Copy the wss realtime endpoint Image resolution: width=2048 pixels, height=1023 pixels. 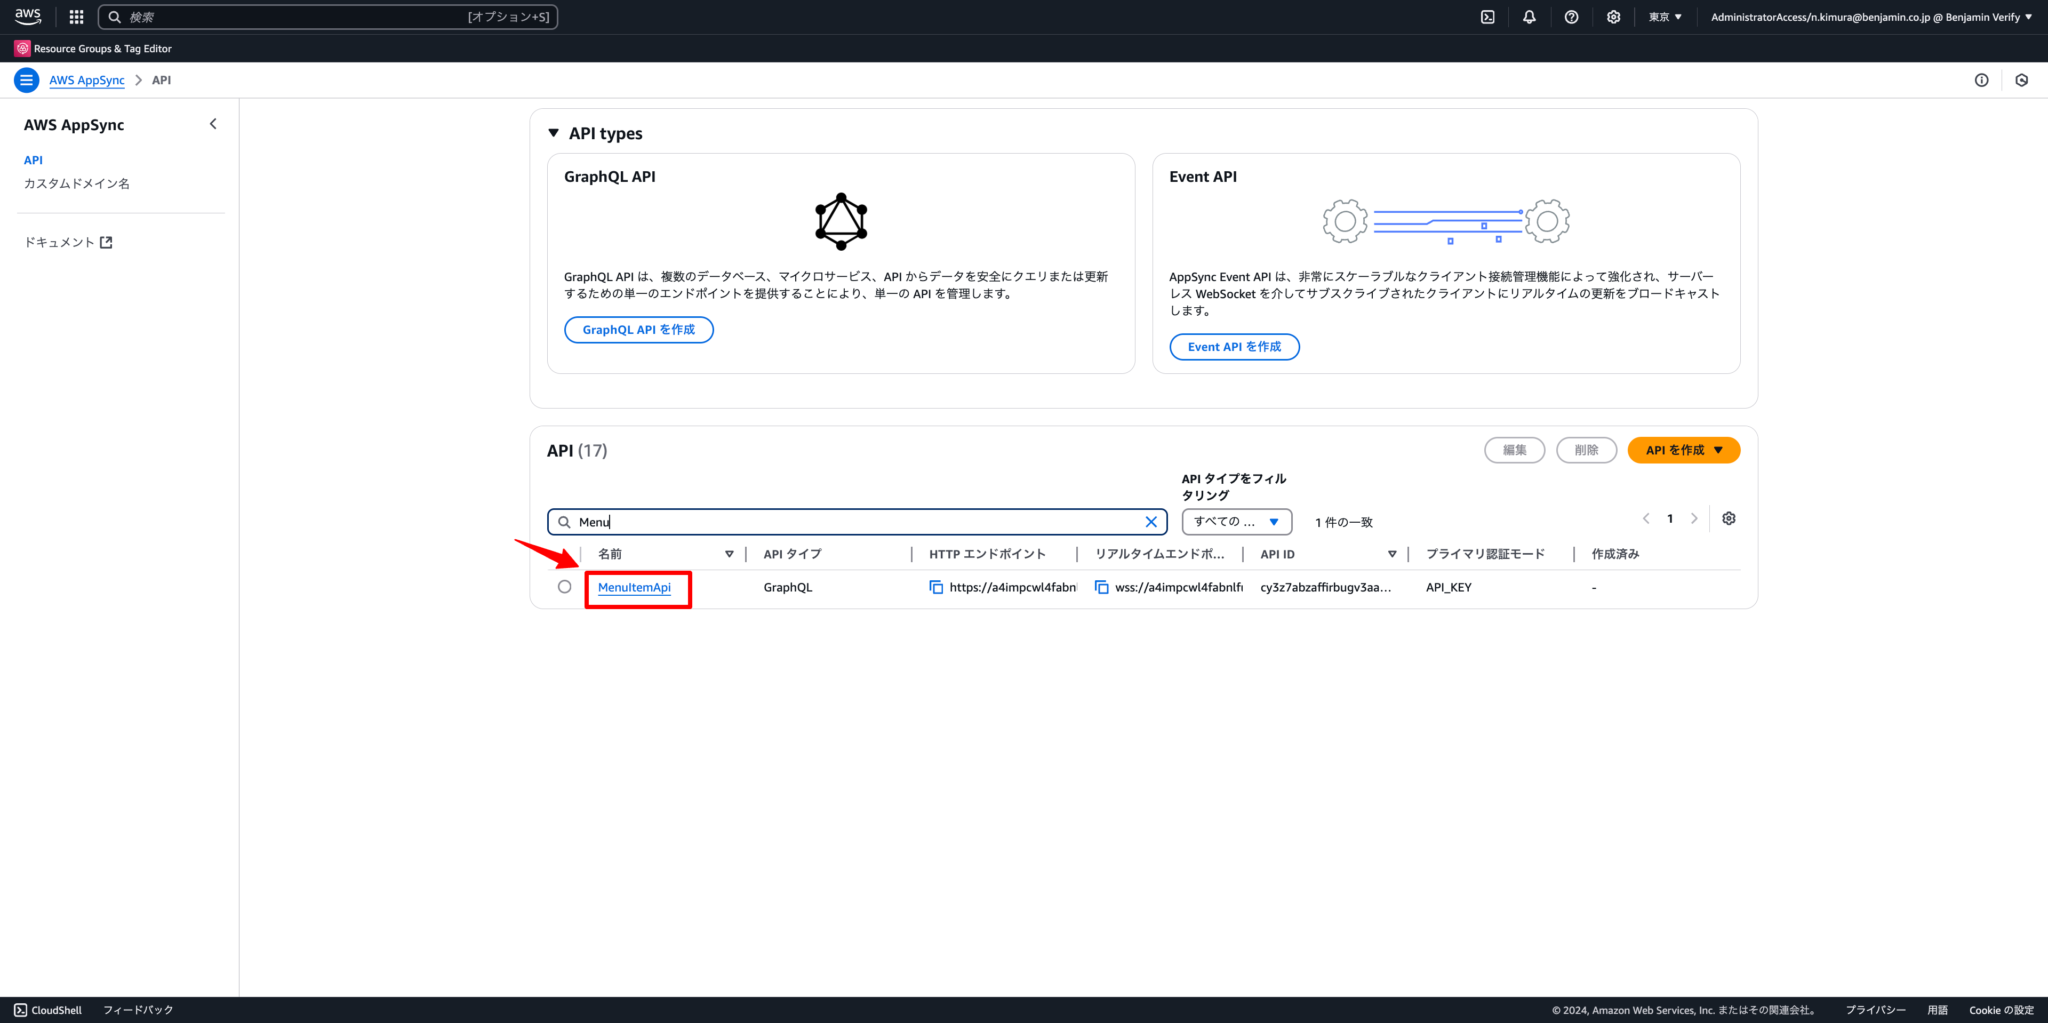(x=1100, y=587)
